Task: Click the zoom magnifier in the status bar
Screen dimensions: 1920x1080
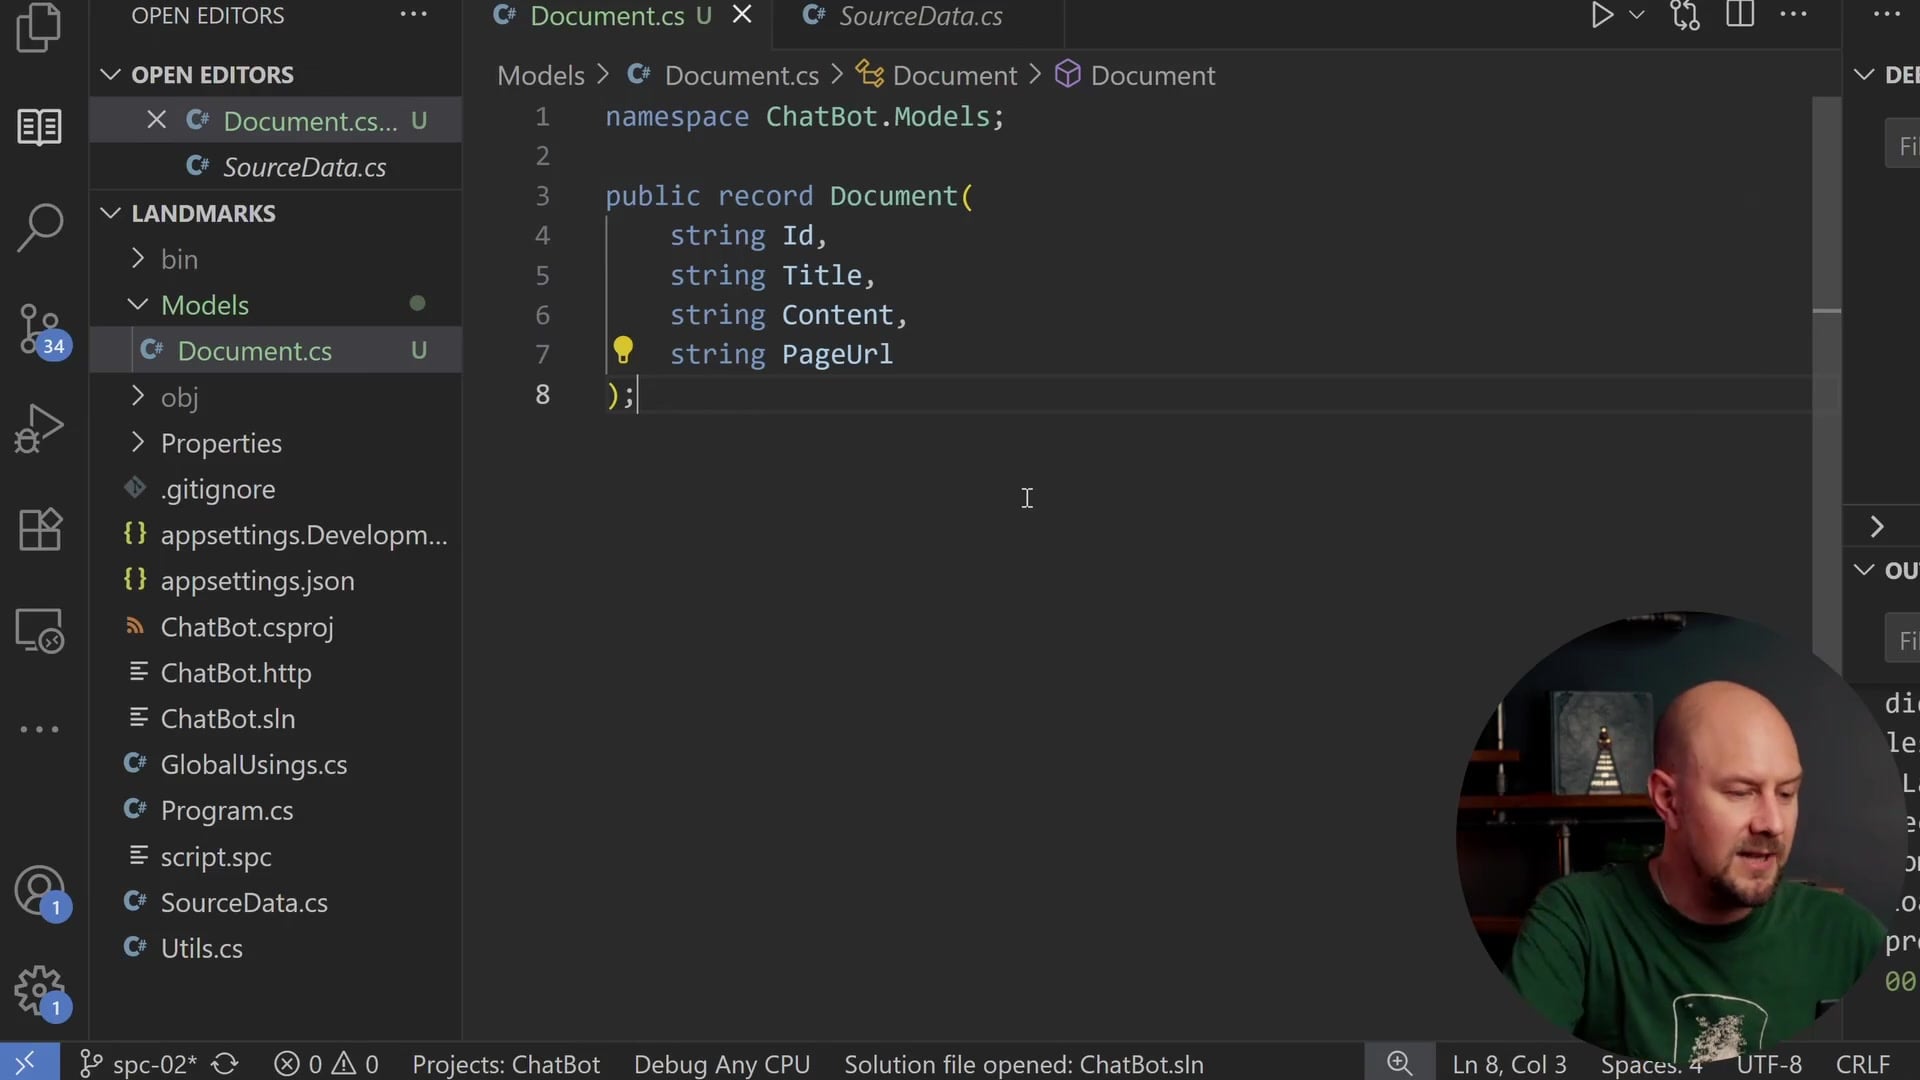Action: [1399, 1063]
